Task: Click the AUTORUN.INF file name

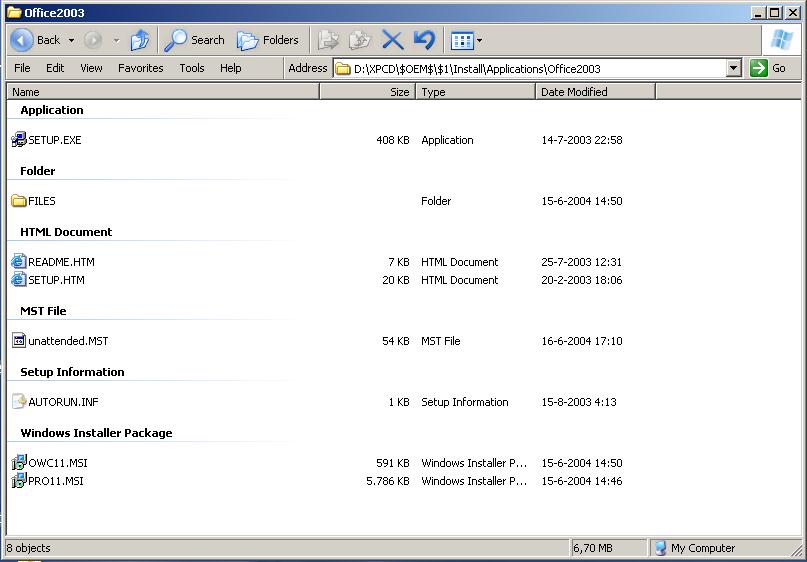Action: click(x=63, y=402)
